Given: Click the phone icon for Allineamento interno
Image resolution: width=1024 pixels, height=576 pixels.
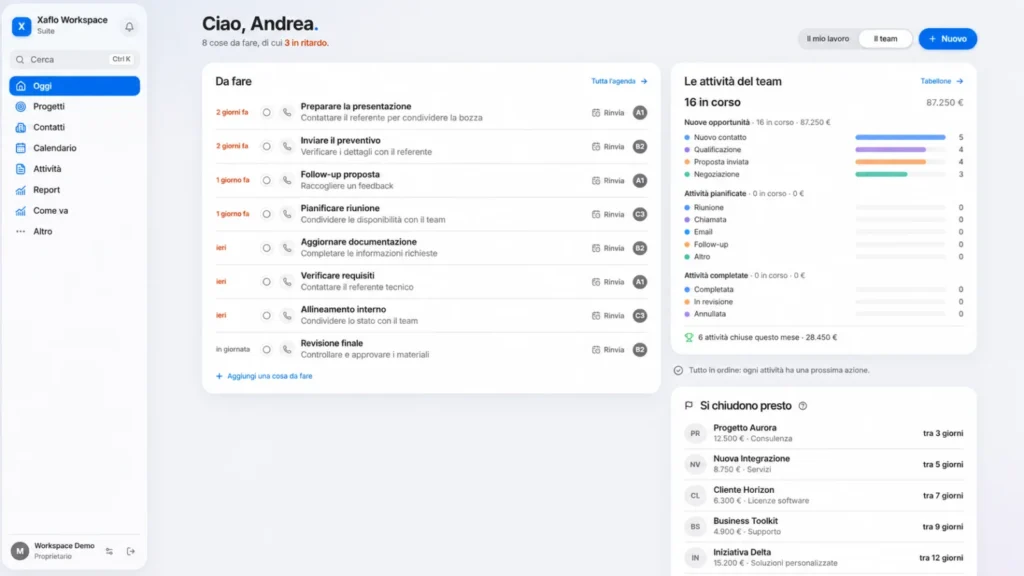Looking at the screenshot, I should click(x=287, y=315).
